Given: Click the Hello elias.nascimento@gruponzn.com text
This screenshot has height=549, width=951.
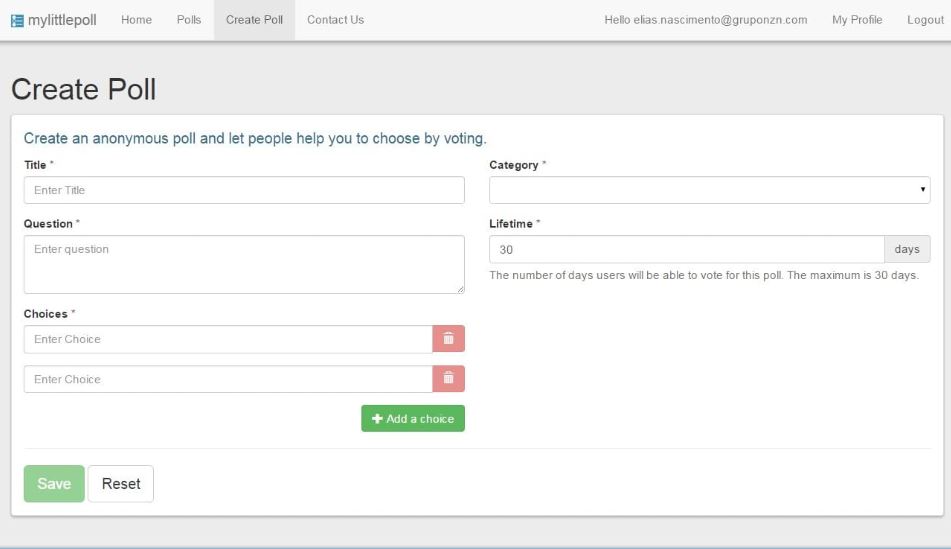Looking at the screenshot, I should [706, 20].
